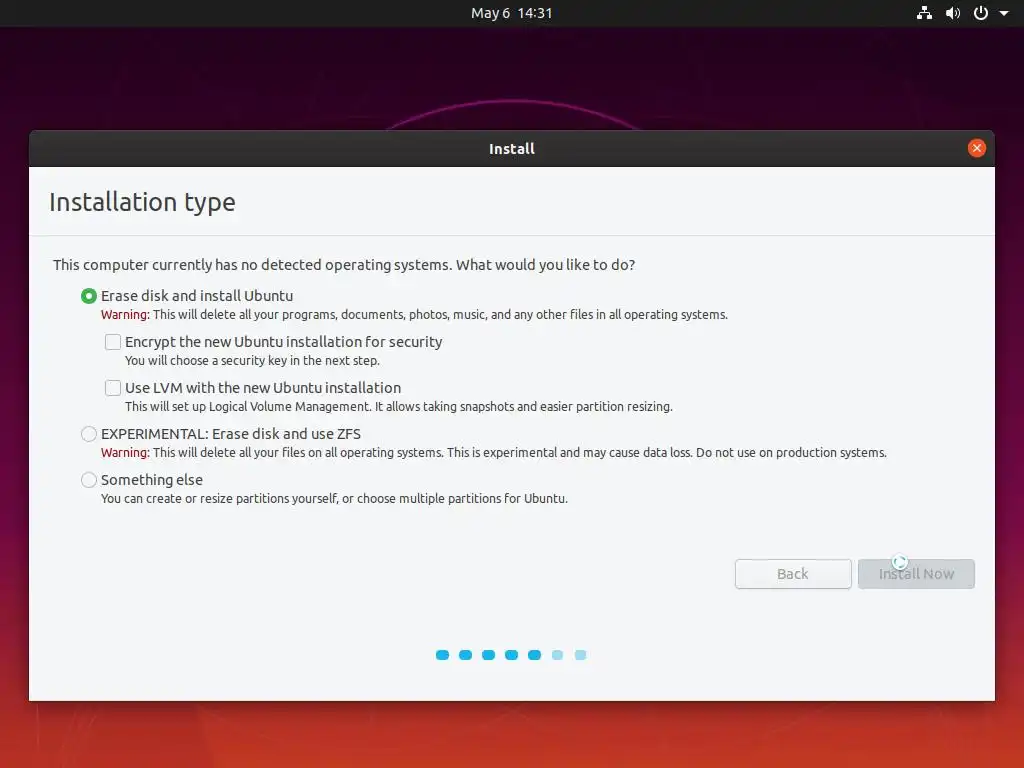This screenshot has height=768, width=1024.
Task: Click the Installation type heading
Action: [x=142, y=202]
